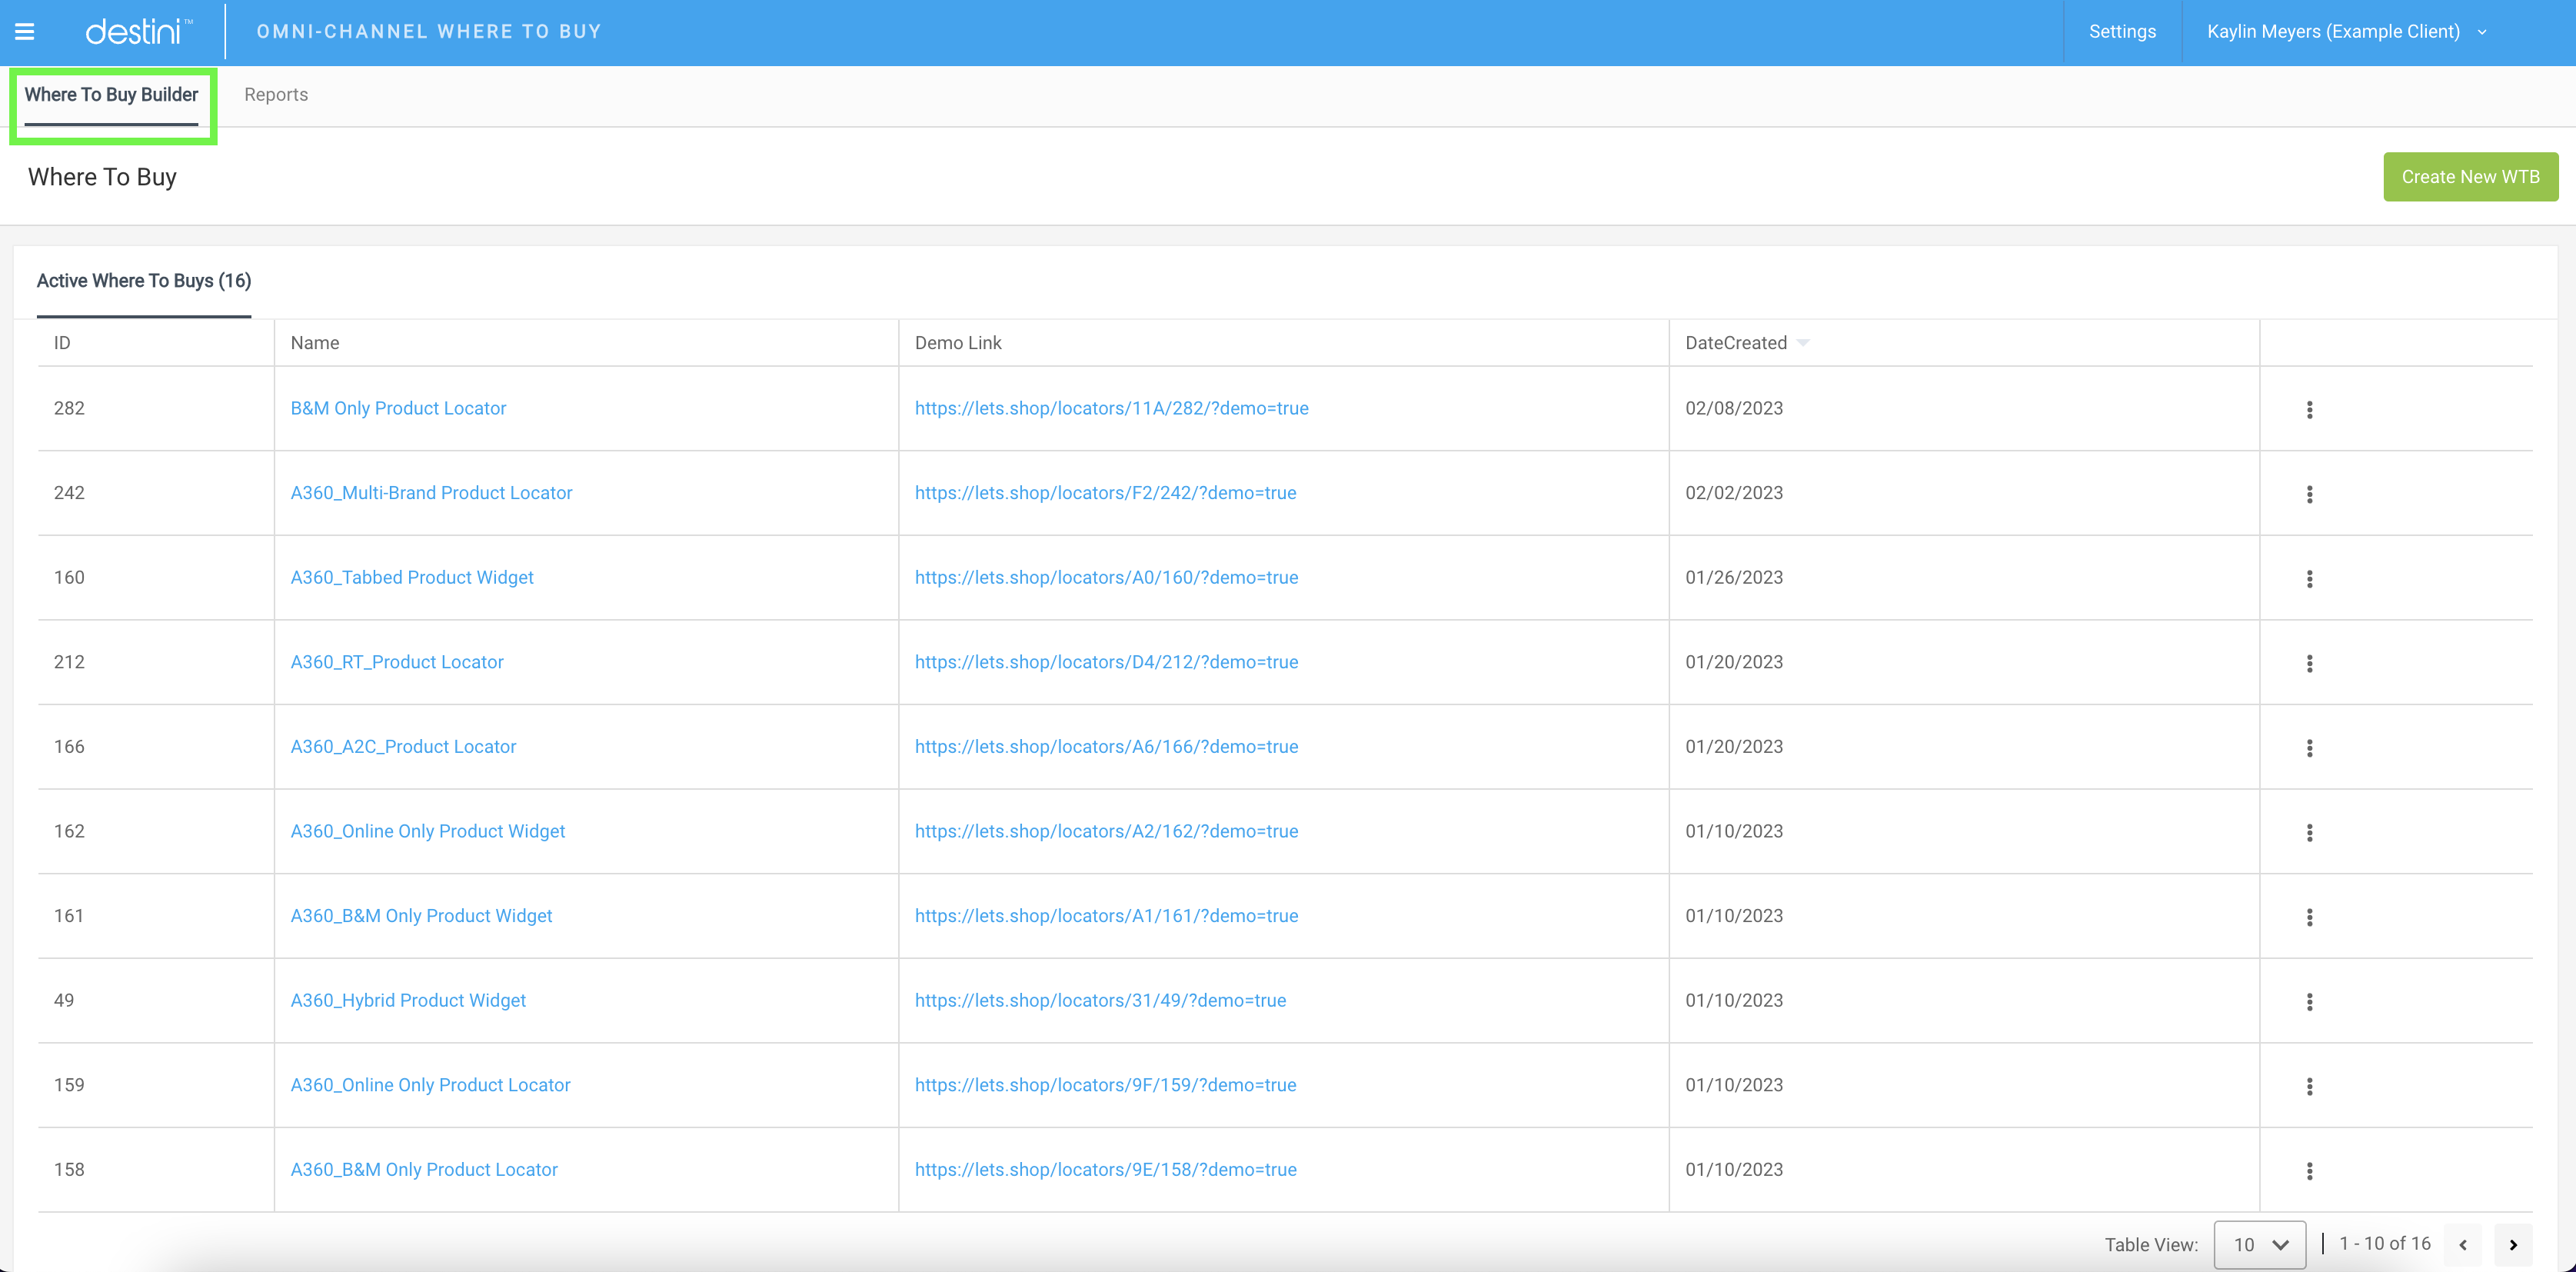Open more options for A360_Hybrid Product Widget
2576x1272 pixels.
point(2309,1002)
